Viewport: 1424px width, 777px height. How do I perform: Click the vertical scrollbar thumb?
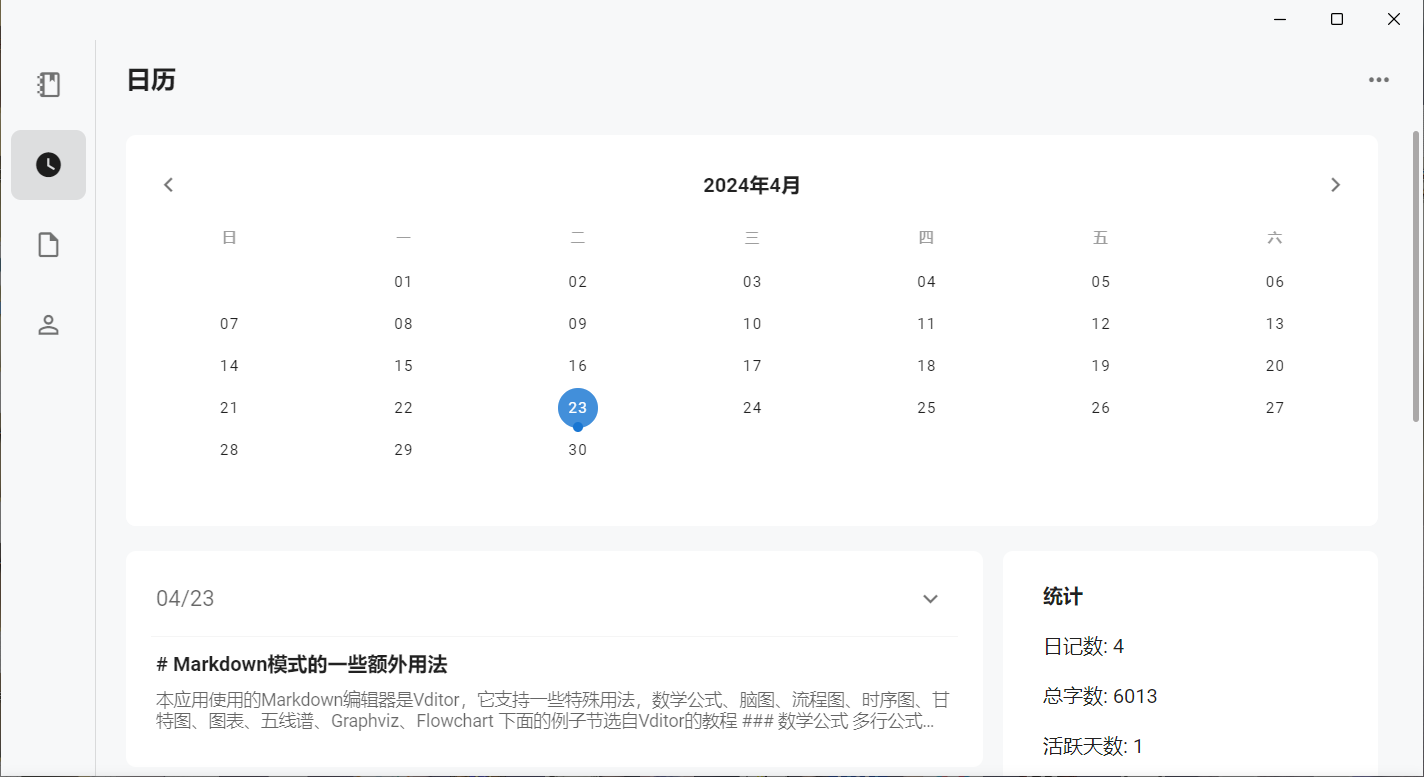(x=1415, y=276)
